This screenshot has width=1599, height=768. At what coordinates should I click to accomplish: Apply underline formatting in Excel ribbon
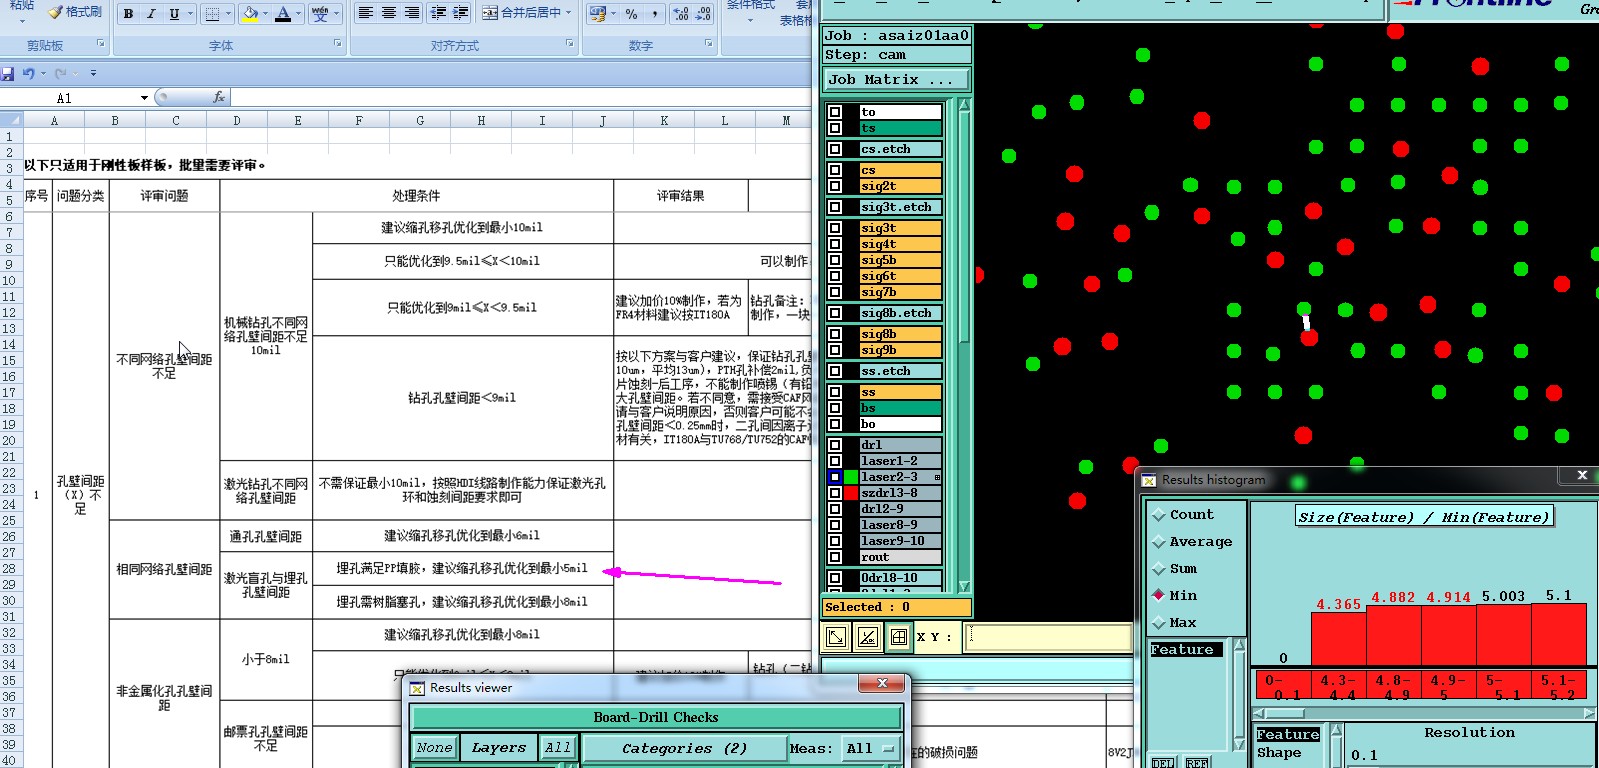coord(174,14)
